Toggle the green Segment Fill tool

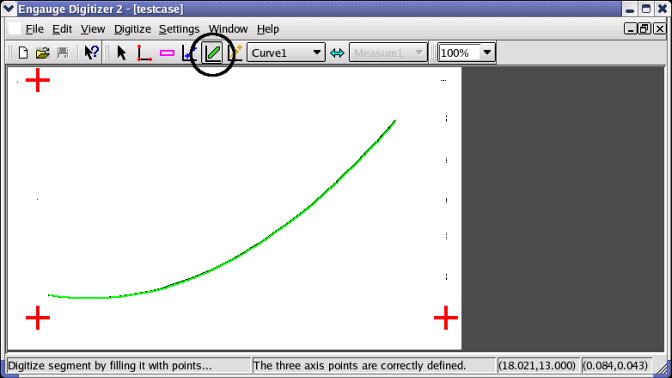(x=213, y=53)
